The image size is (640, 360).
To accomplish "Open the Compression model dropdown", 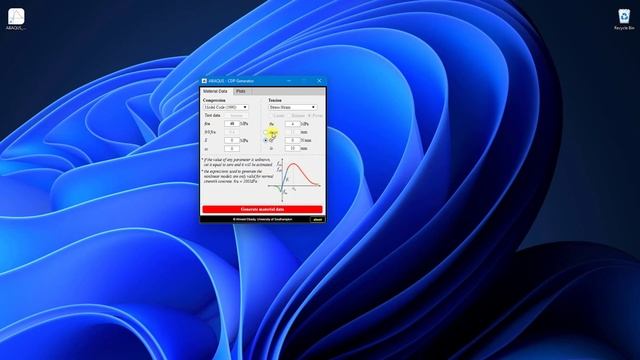I will pyautogui.click(x=226, y=107).
